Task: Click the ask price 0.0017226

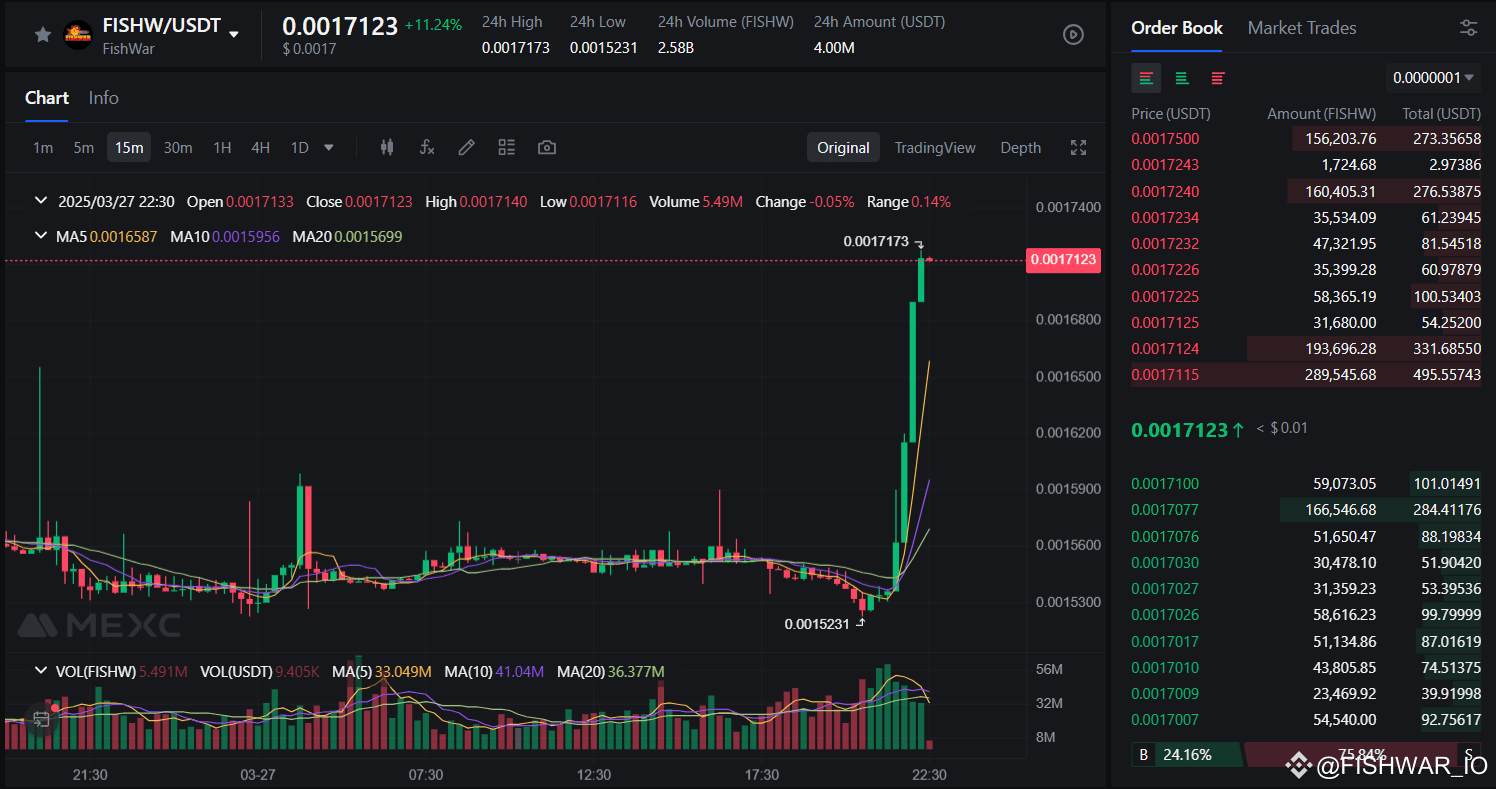Action: [x=1165, y=270]
